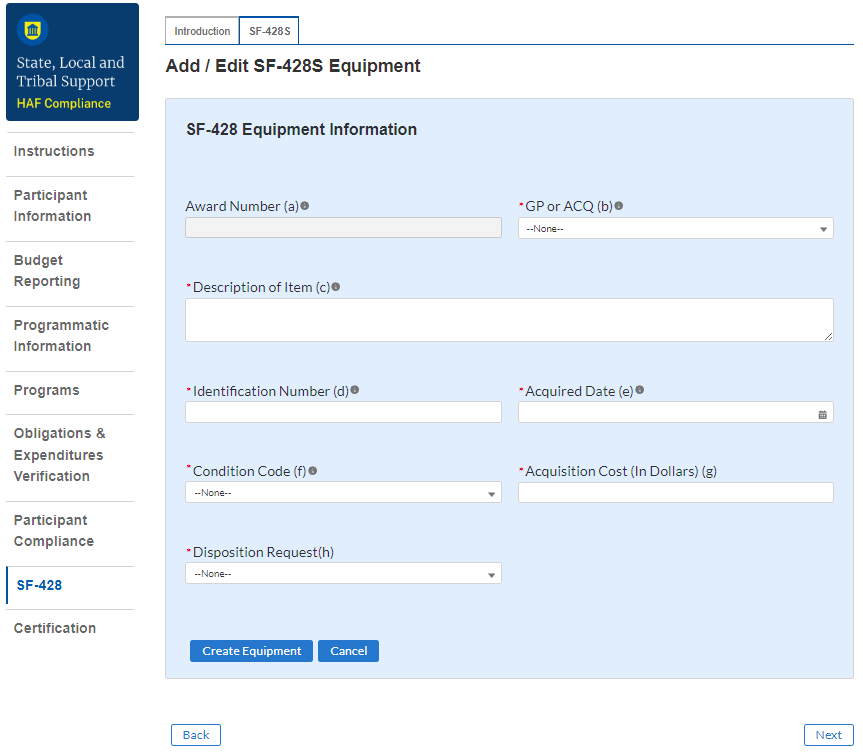Open the calendar picker in Acquired Date field
Image resolution: width=863 pixels, height=755 pixels.
[822, 413]
